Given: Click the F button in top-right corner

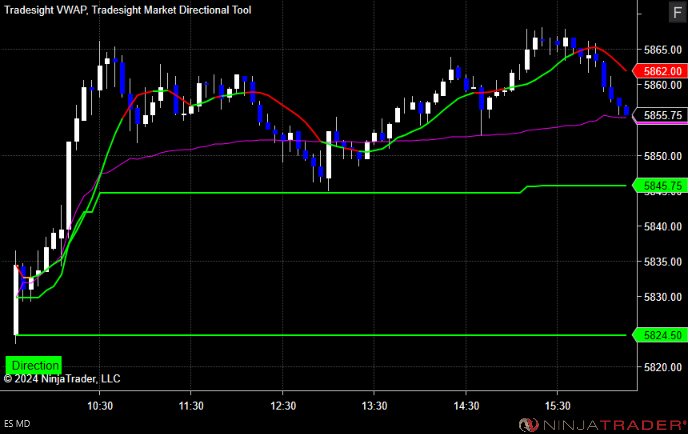Looking at the screenshot, I should [x=677, y=12].
